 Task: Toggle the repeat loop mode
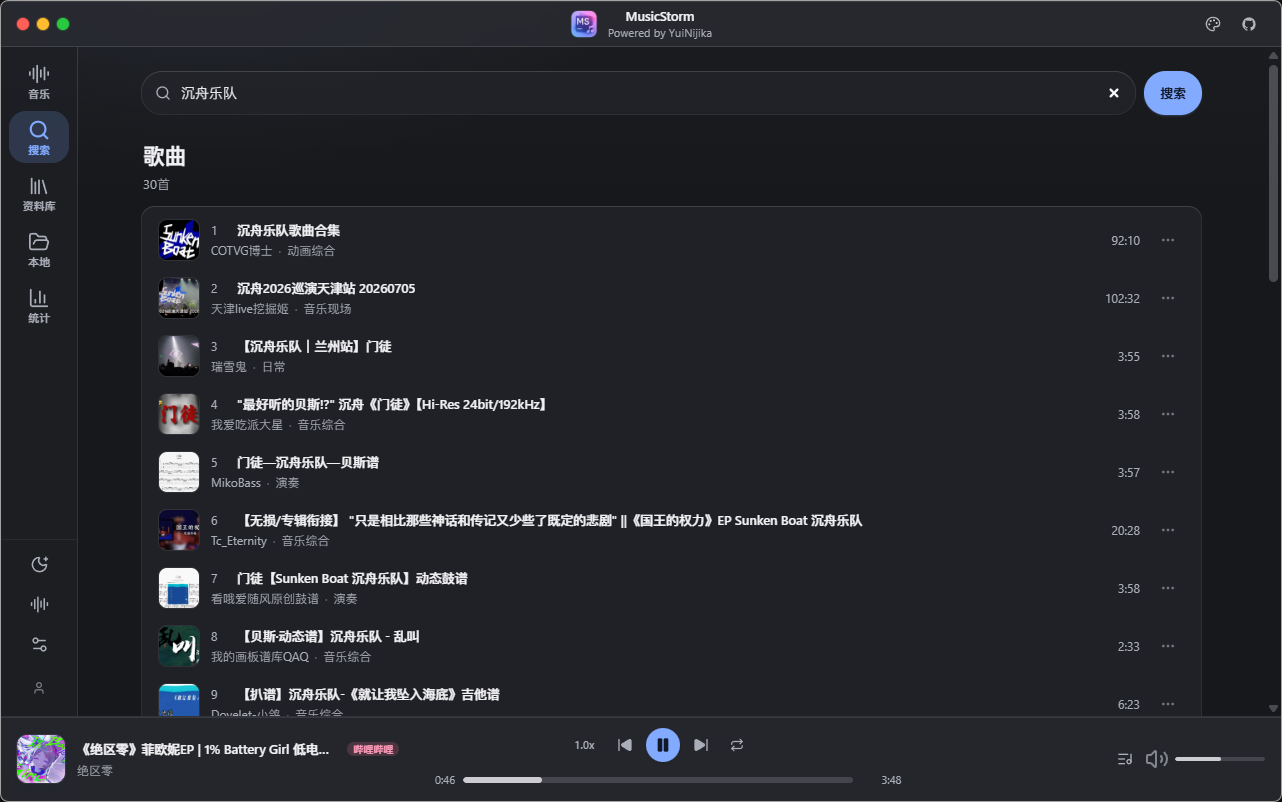point(737,745)
